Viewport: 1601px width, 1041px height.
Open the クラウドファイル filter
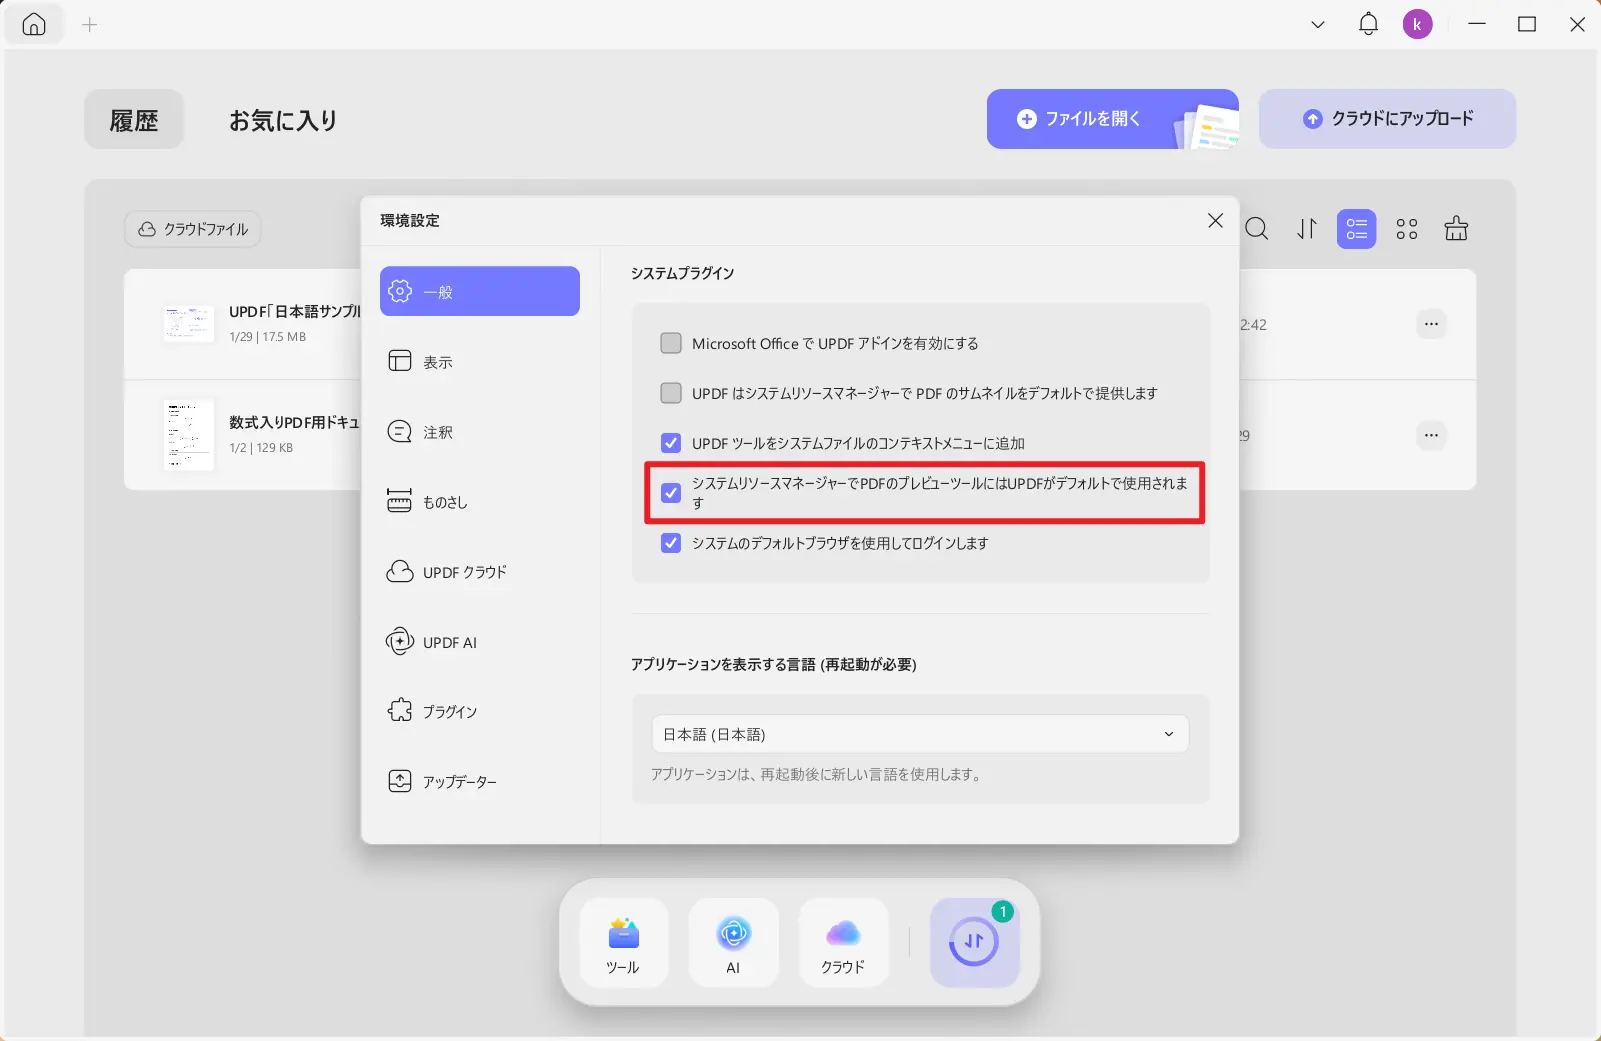pos(193,229)
